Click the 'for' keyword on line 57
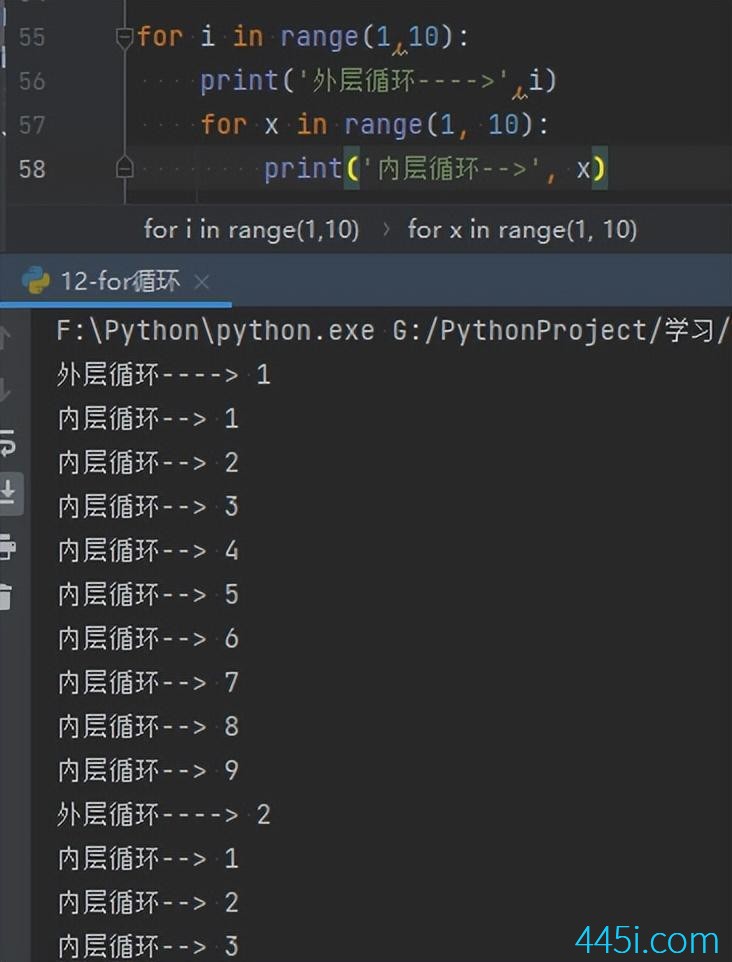The image size is (732, 962). pyautogui.click(x=223, y=125)
